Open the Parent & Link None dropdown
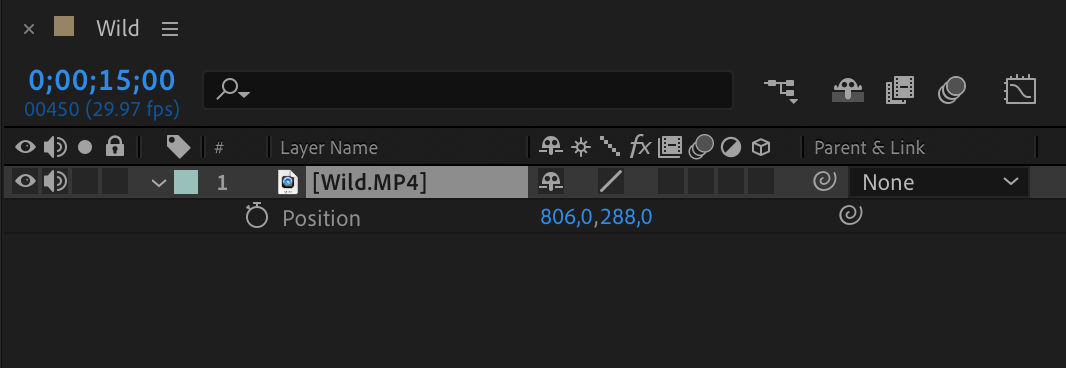1066x368 pixels. [939, 182]
